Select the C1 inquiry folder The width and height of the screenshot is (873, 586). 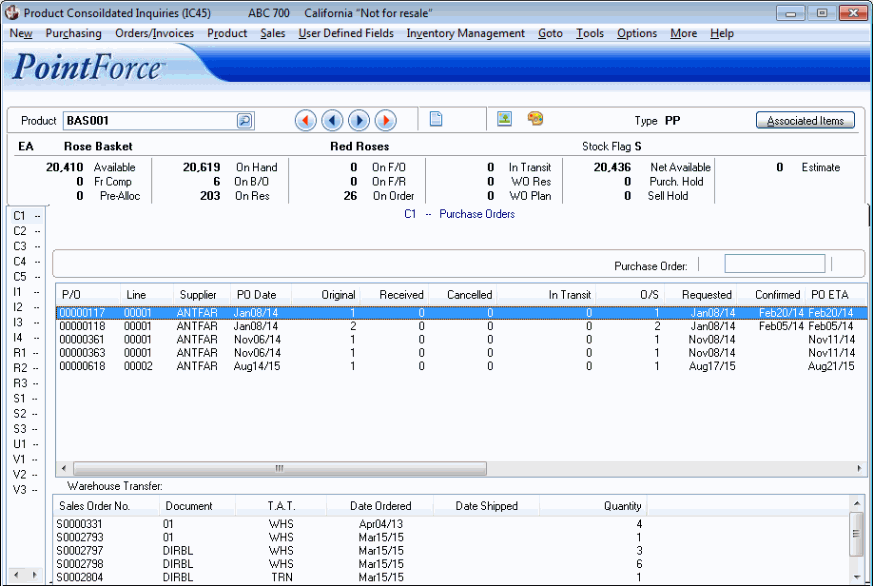(26, 216)
